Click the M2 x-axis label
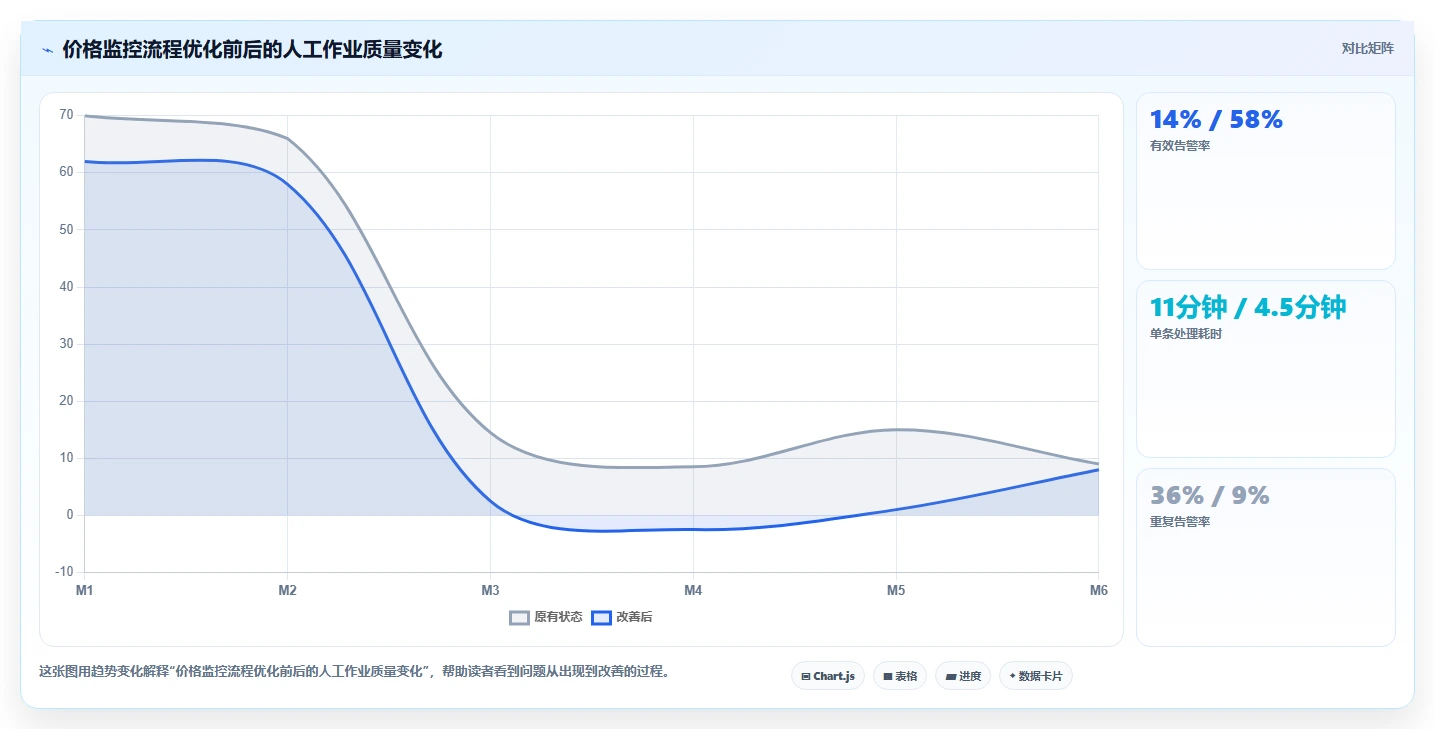Viewport: 1435px width, 729px height. click(x=288, y=591)
